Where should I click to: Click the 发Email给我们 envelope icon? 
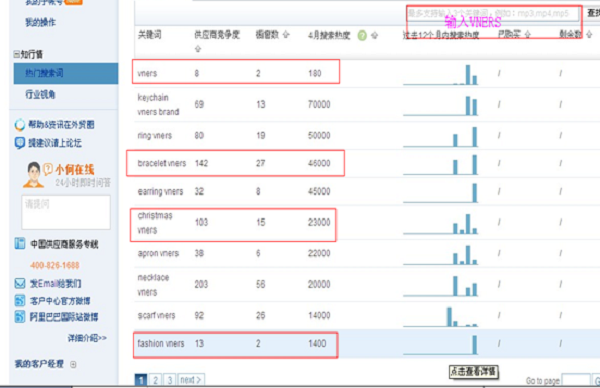[20, 284]
